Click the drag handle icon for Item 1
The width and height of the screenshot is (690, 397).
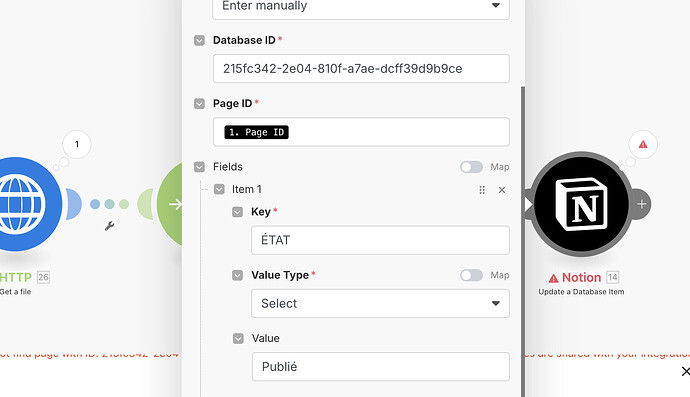pos(482,190)
